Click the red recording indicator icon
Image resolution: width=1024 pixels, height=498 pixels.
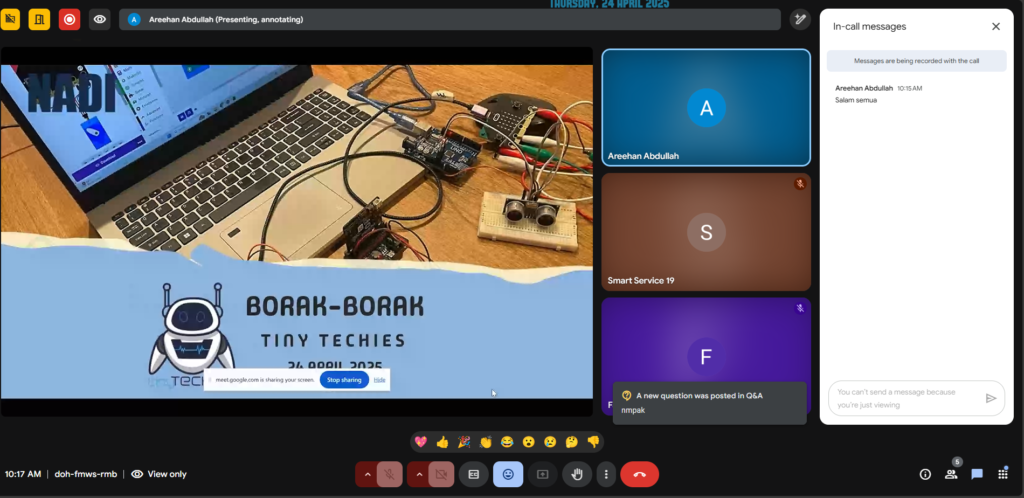[69, 20]
